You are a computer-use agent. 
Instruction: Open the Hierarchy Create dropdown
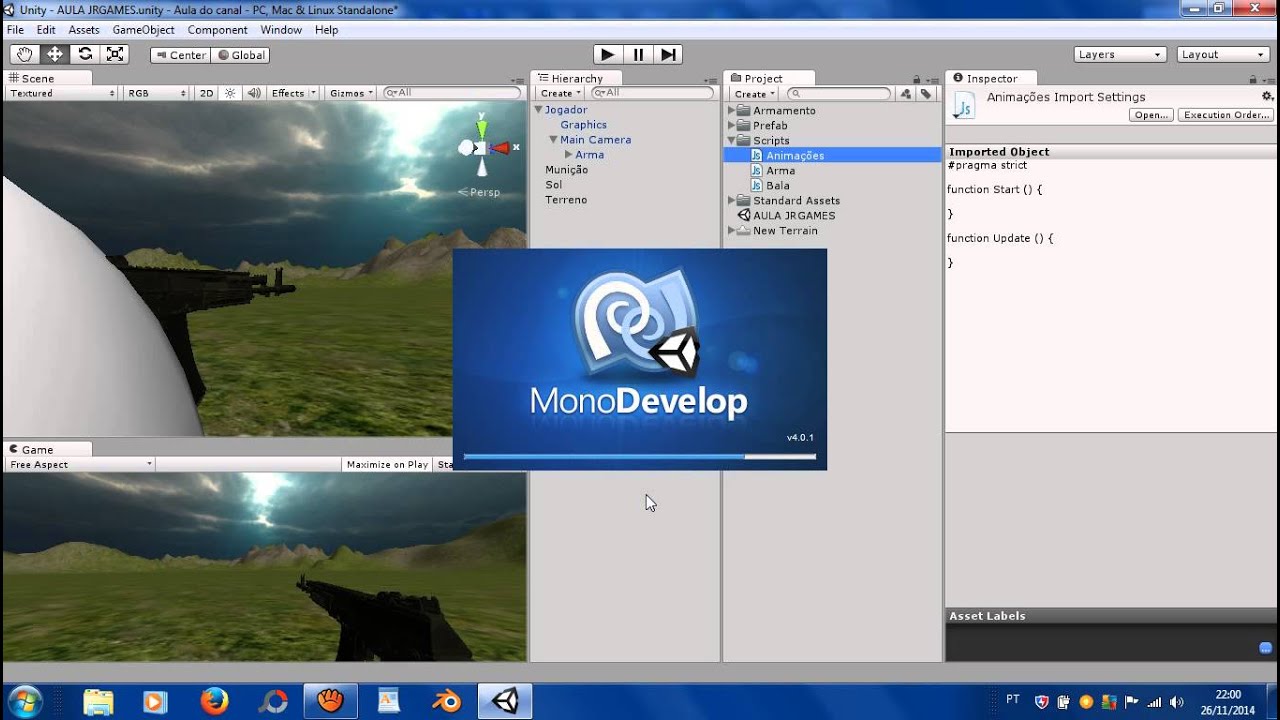560,93
